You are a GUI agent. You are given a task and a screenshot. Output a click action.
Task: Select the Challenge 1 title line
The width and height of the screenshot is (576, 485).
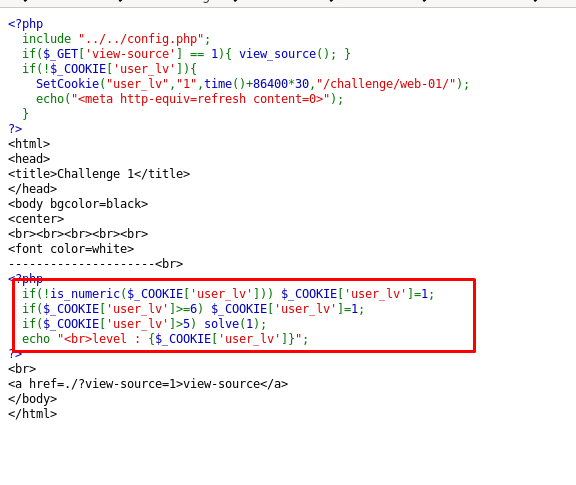coord(99,174)
